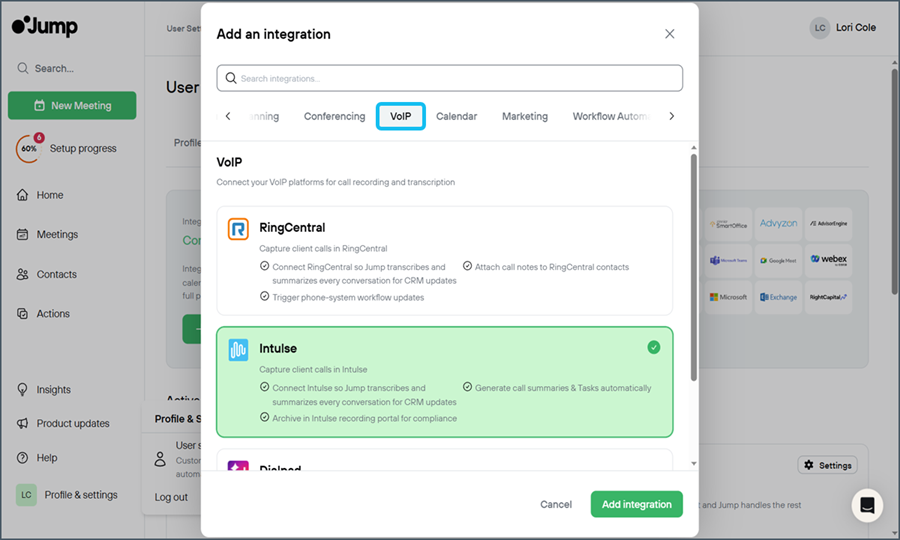Image resolution: width=900 pixels, height=540 pixels.
Task: Open Actions in the sidebar
Action: (x=44, y=314)
